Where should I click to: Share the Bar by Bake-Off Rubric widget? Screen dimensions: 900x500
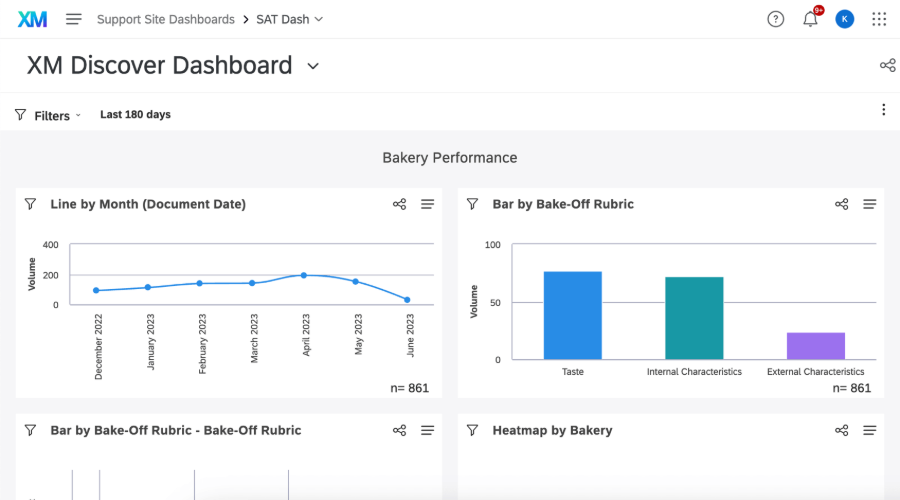(842, 204)
